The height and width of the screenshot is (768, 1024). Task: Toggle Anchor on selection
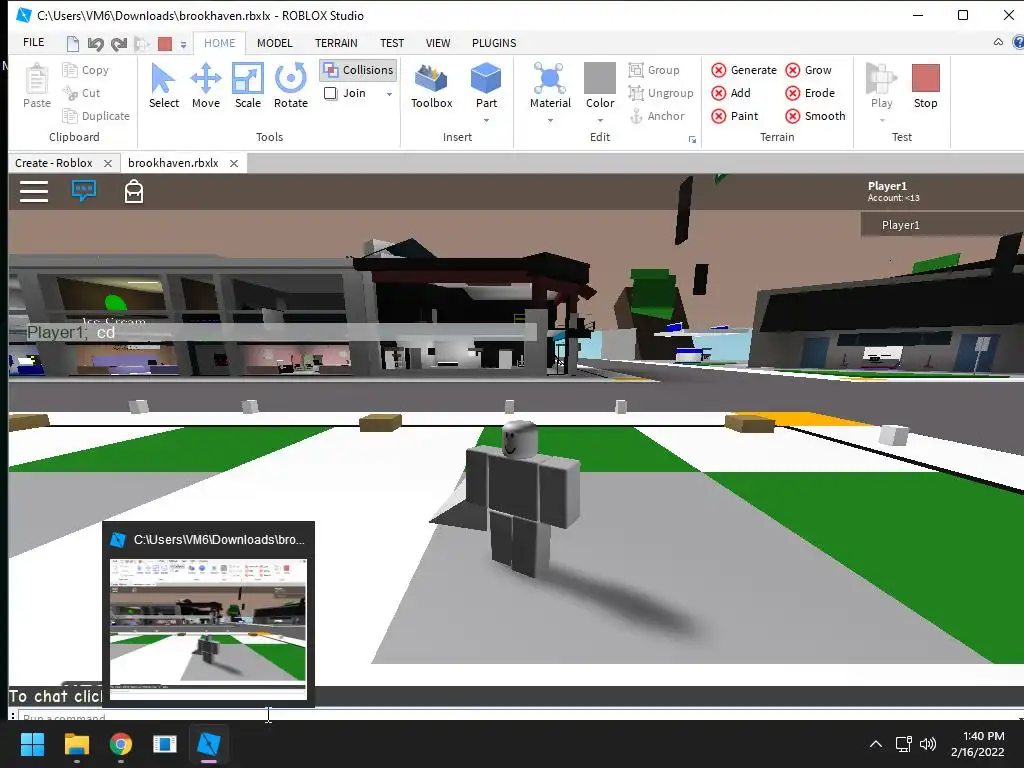pos(656,116)
